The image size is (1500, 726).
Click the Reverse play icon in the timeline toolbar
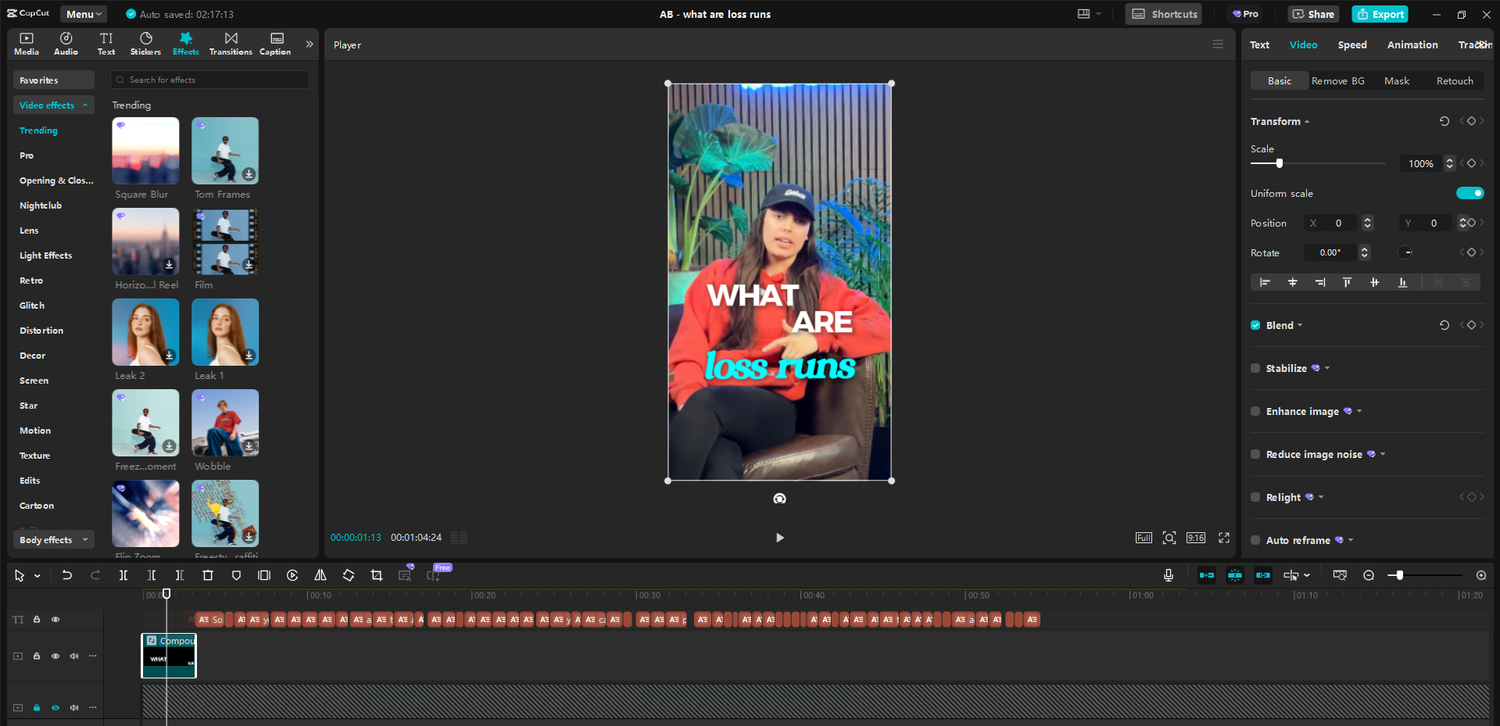[x=292, y=575]
